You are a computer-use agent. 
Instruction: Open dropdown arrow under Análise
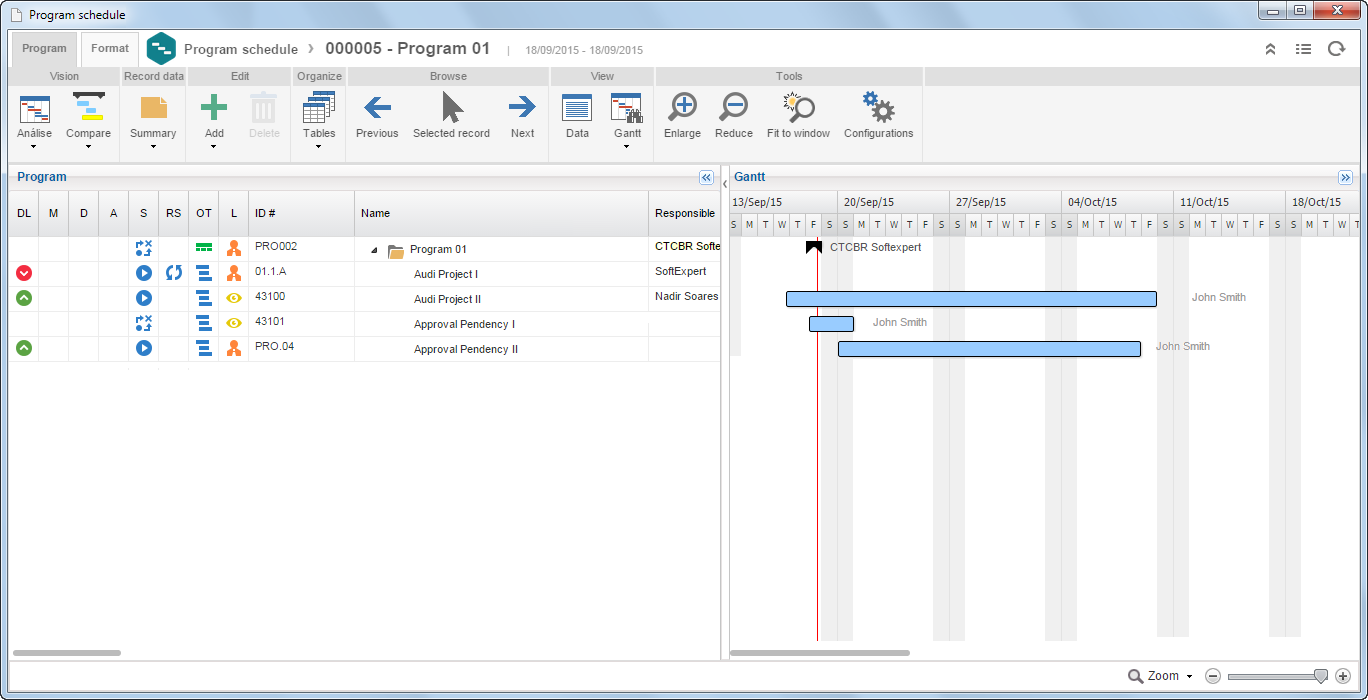coord(35,147)
